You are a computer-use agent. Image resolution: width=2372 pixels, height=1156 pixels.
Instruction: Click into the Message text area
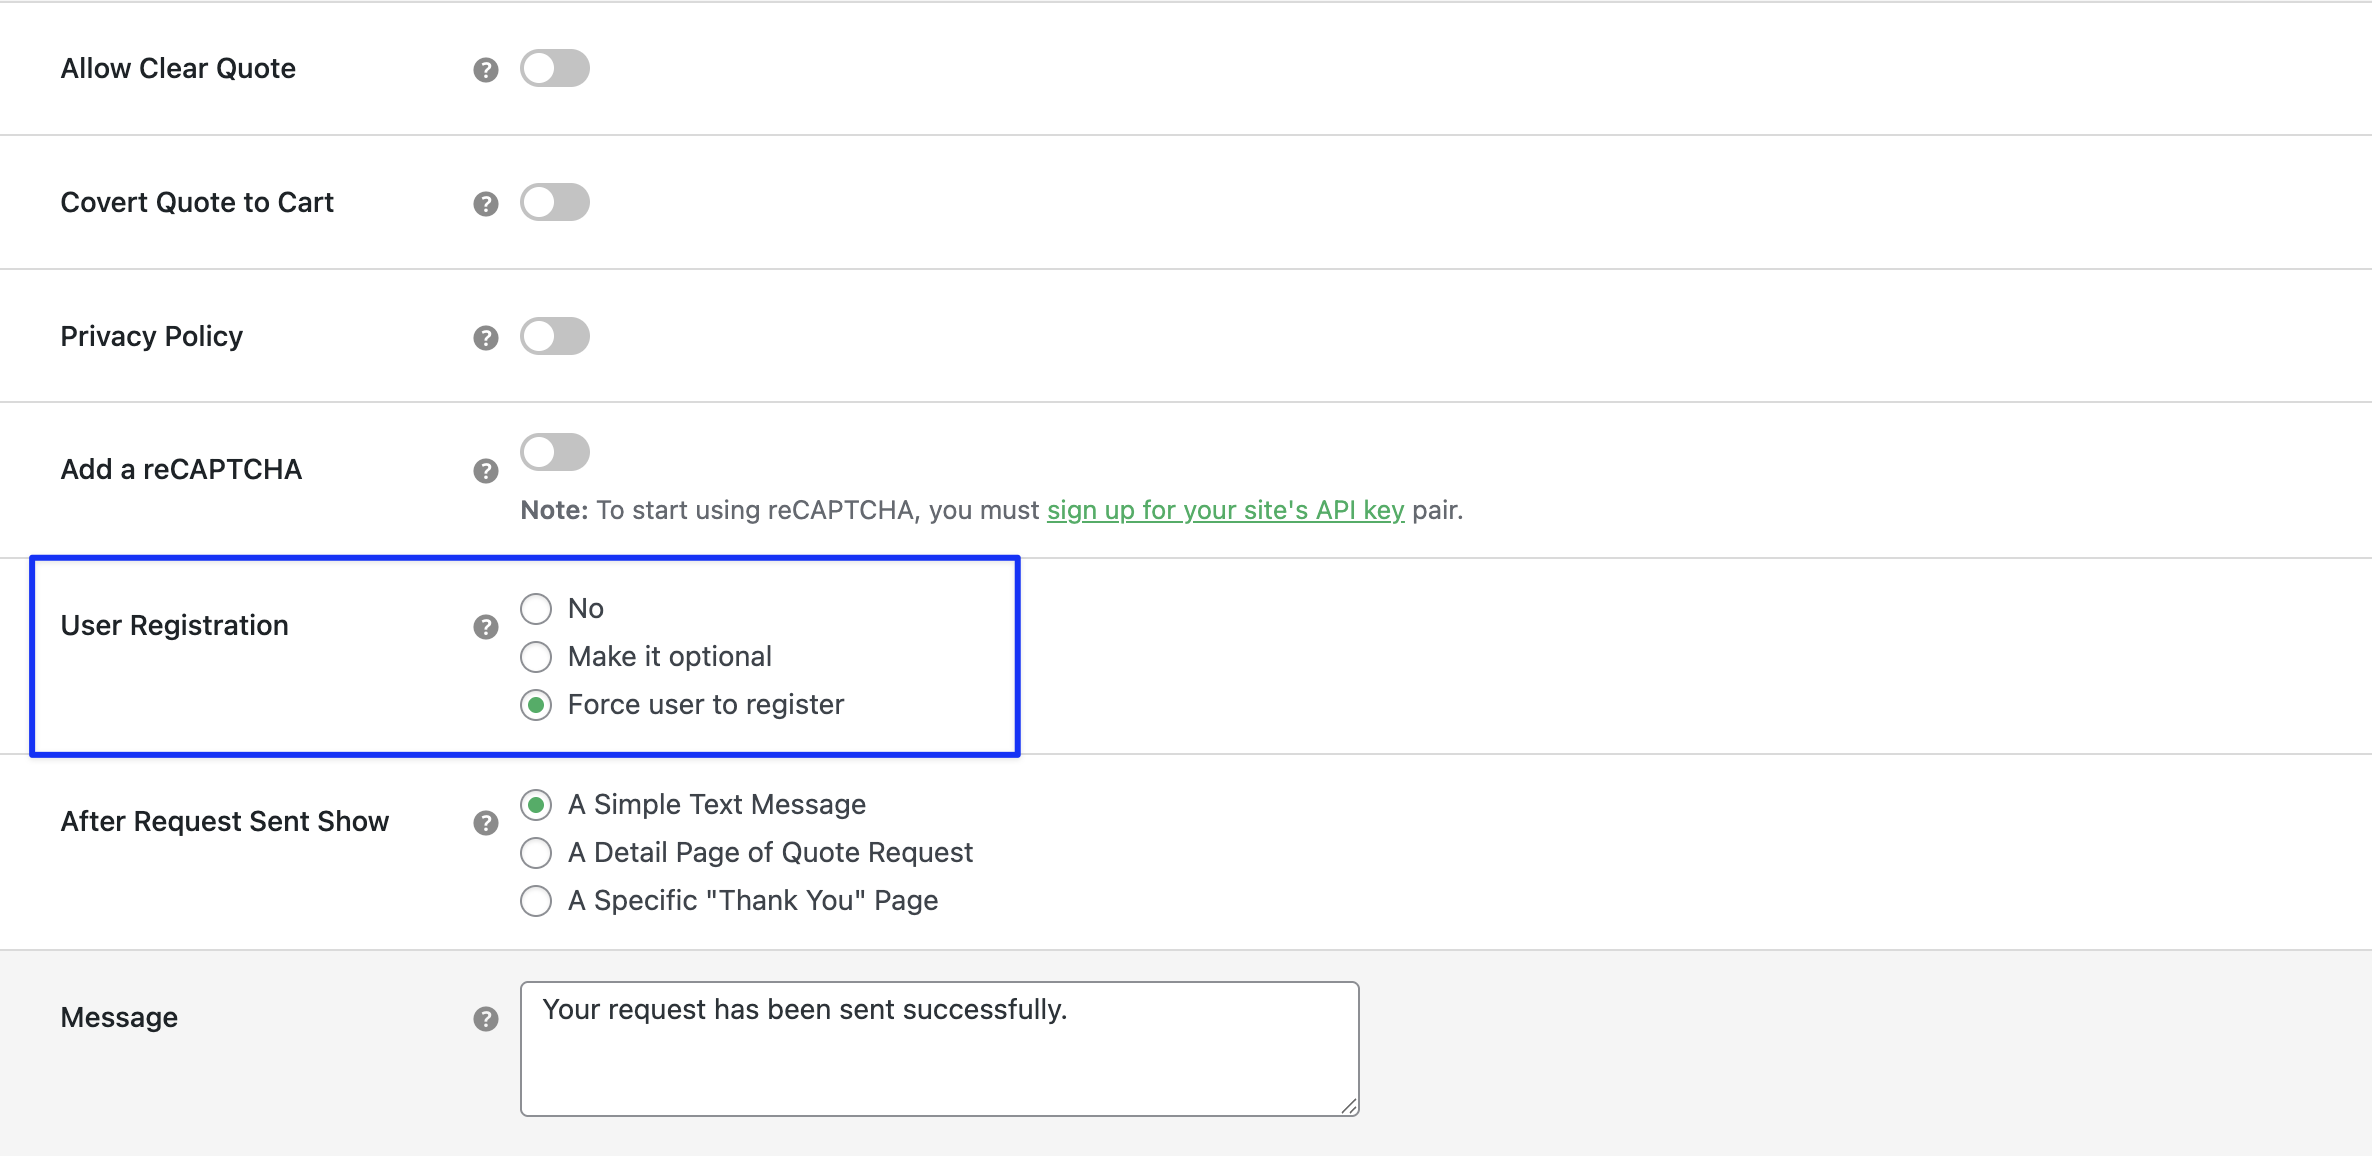[x=938, y=1048]
